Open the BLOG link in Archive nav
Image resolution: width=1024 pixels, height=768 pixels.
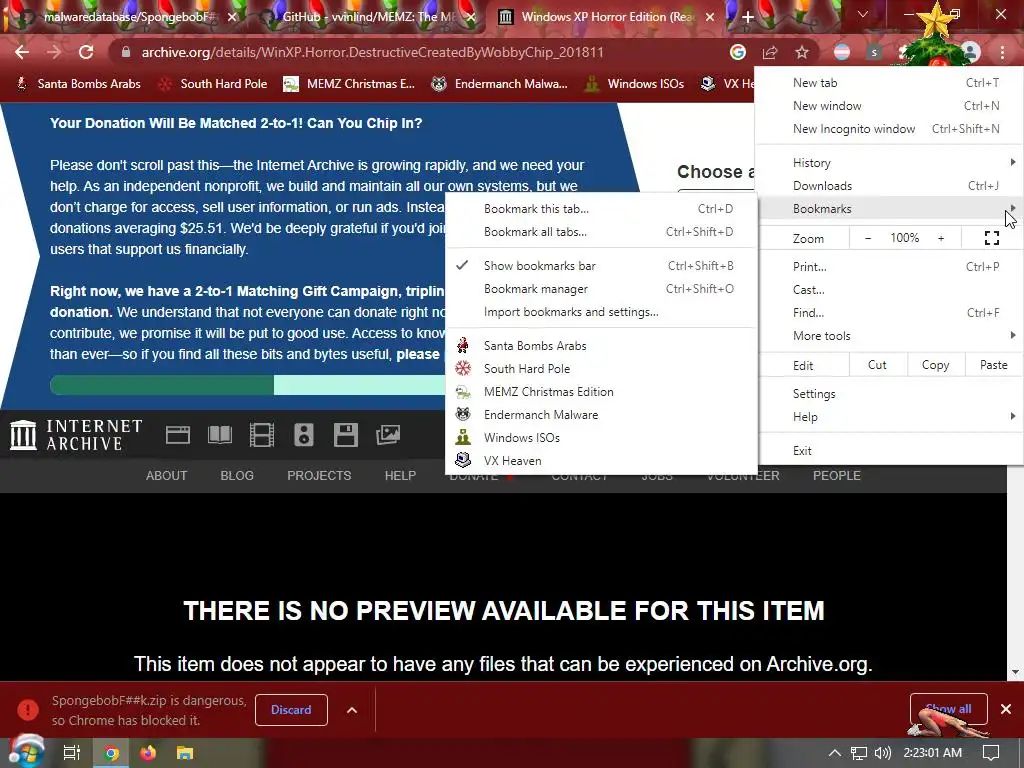click(237, 475)
